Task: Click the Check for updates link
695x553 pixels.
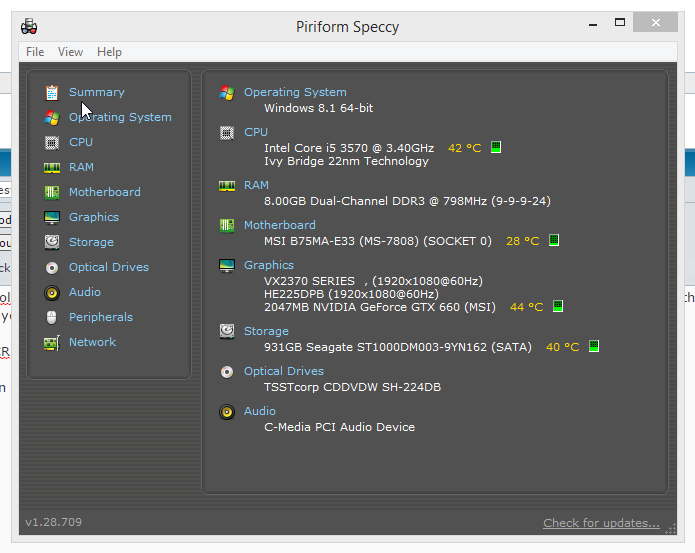Action: point(601,523)
